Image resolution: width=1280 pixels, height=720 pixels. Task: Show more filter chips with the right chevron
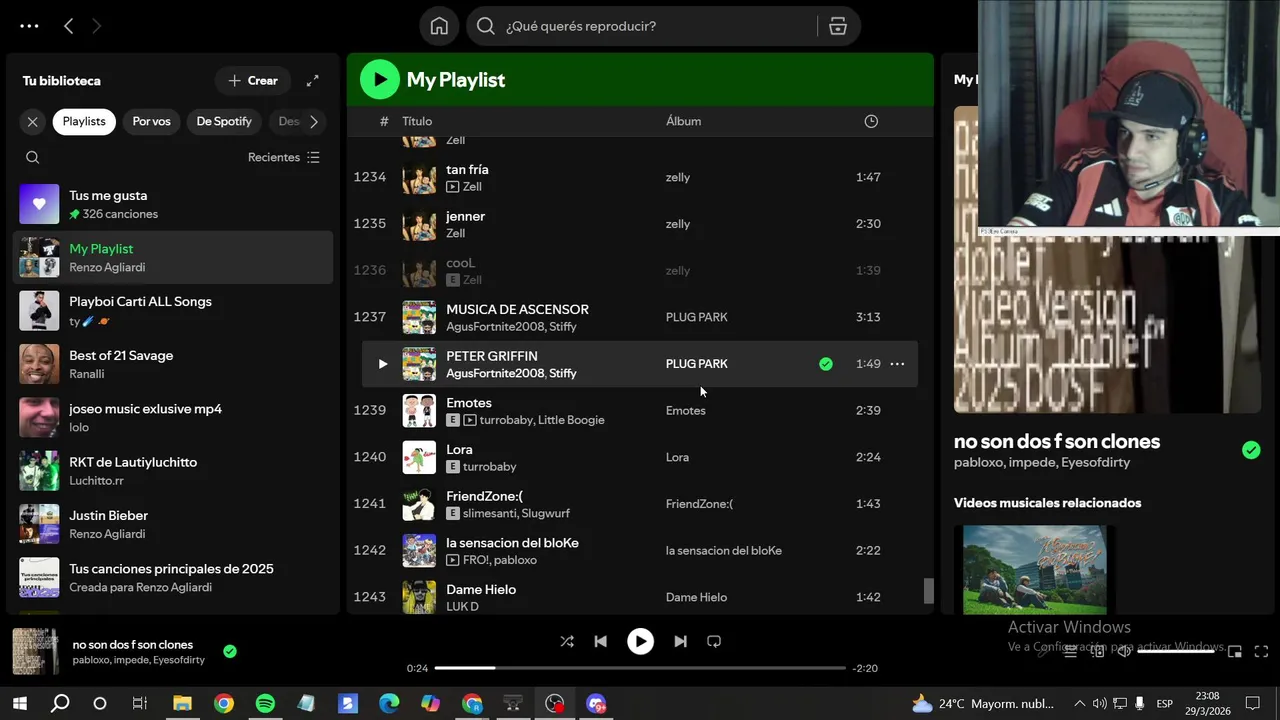pos(314,122)
